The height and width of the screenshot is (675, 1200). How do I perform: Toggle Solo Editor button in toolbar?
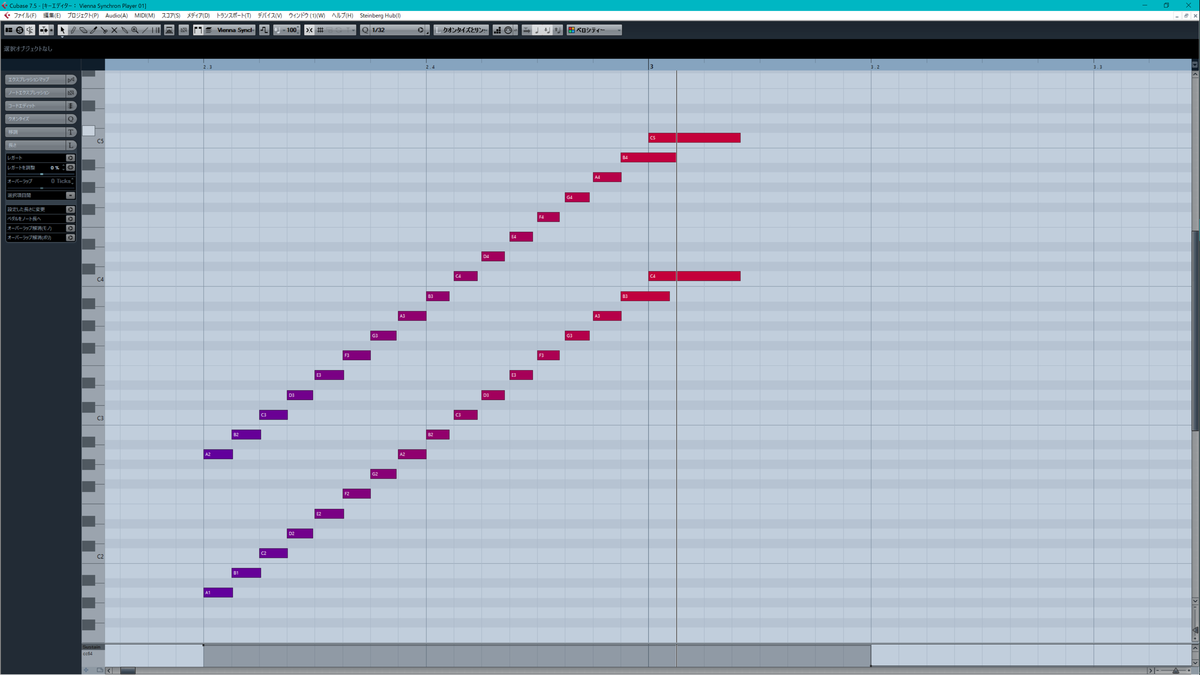click(19, 30)
